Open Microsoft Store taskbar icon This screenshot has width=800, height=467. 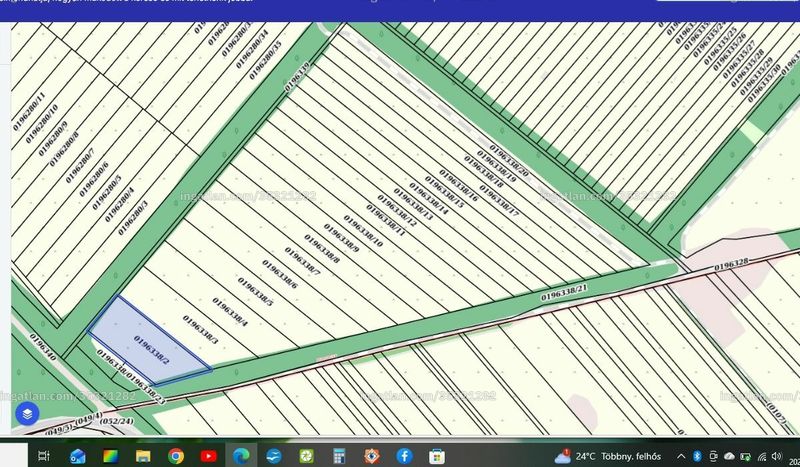pos(437,456)
